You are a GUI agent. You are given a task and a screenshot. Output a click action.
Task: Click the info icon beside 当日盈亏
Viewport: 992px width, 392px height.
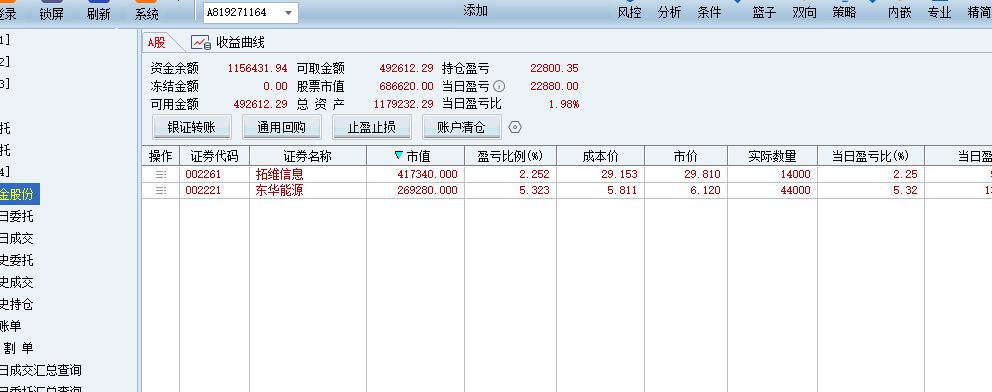click(x=499, y=86)
